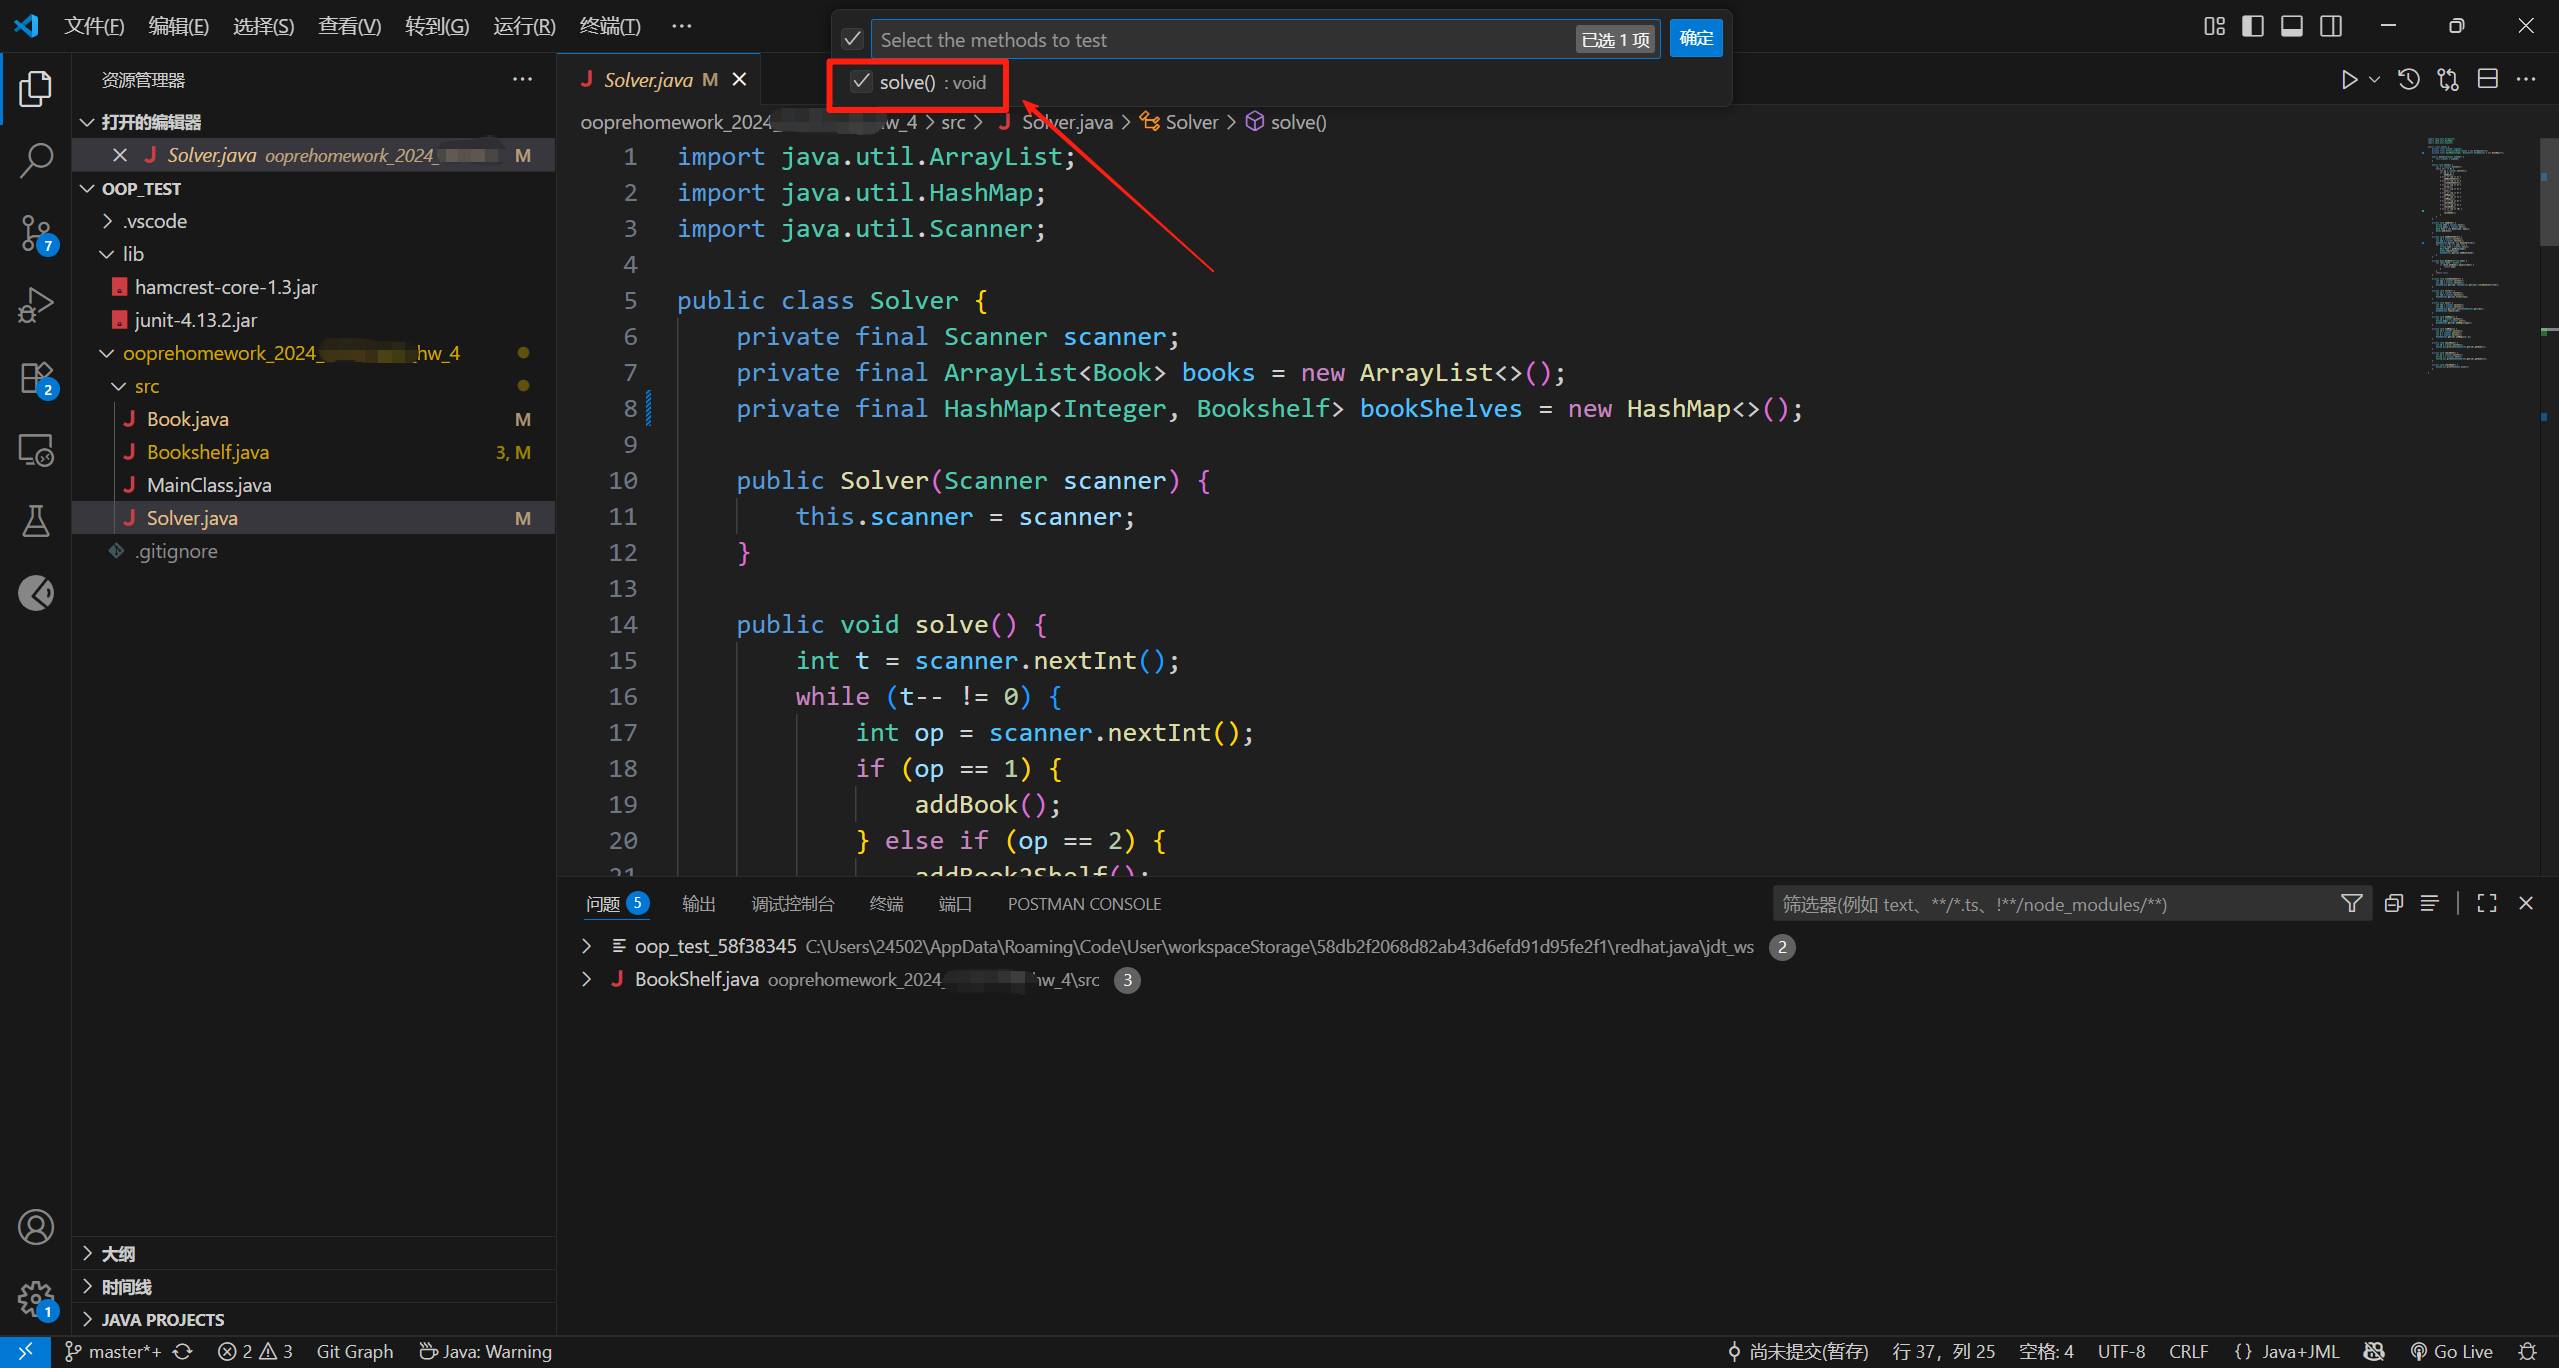Open the Extensions view in sidebar
Image resolution: width=2559 pixels, height=1368 pixels.
click(x=36, y=378)
